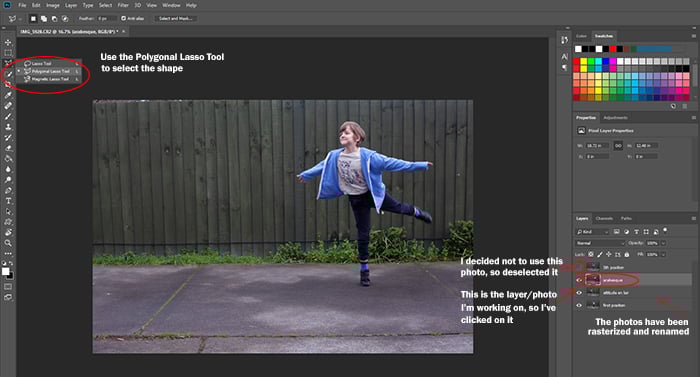The width and height of the screenshot is (700, 377).
Task: Switch to the Color tab
Action: 581,36
